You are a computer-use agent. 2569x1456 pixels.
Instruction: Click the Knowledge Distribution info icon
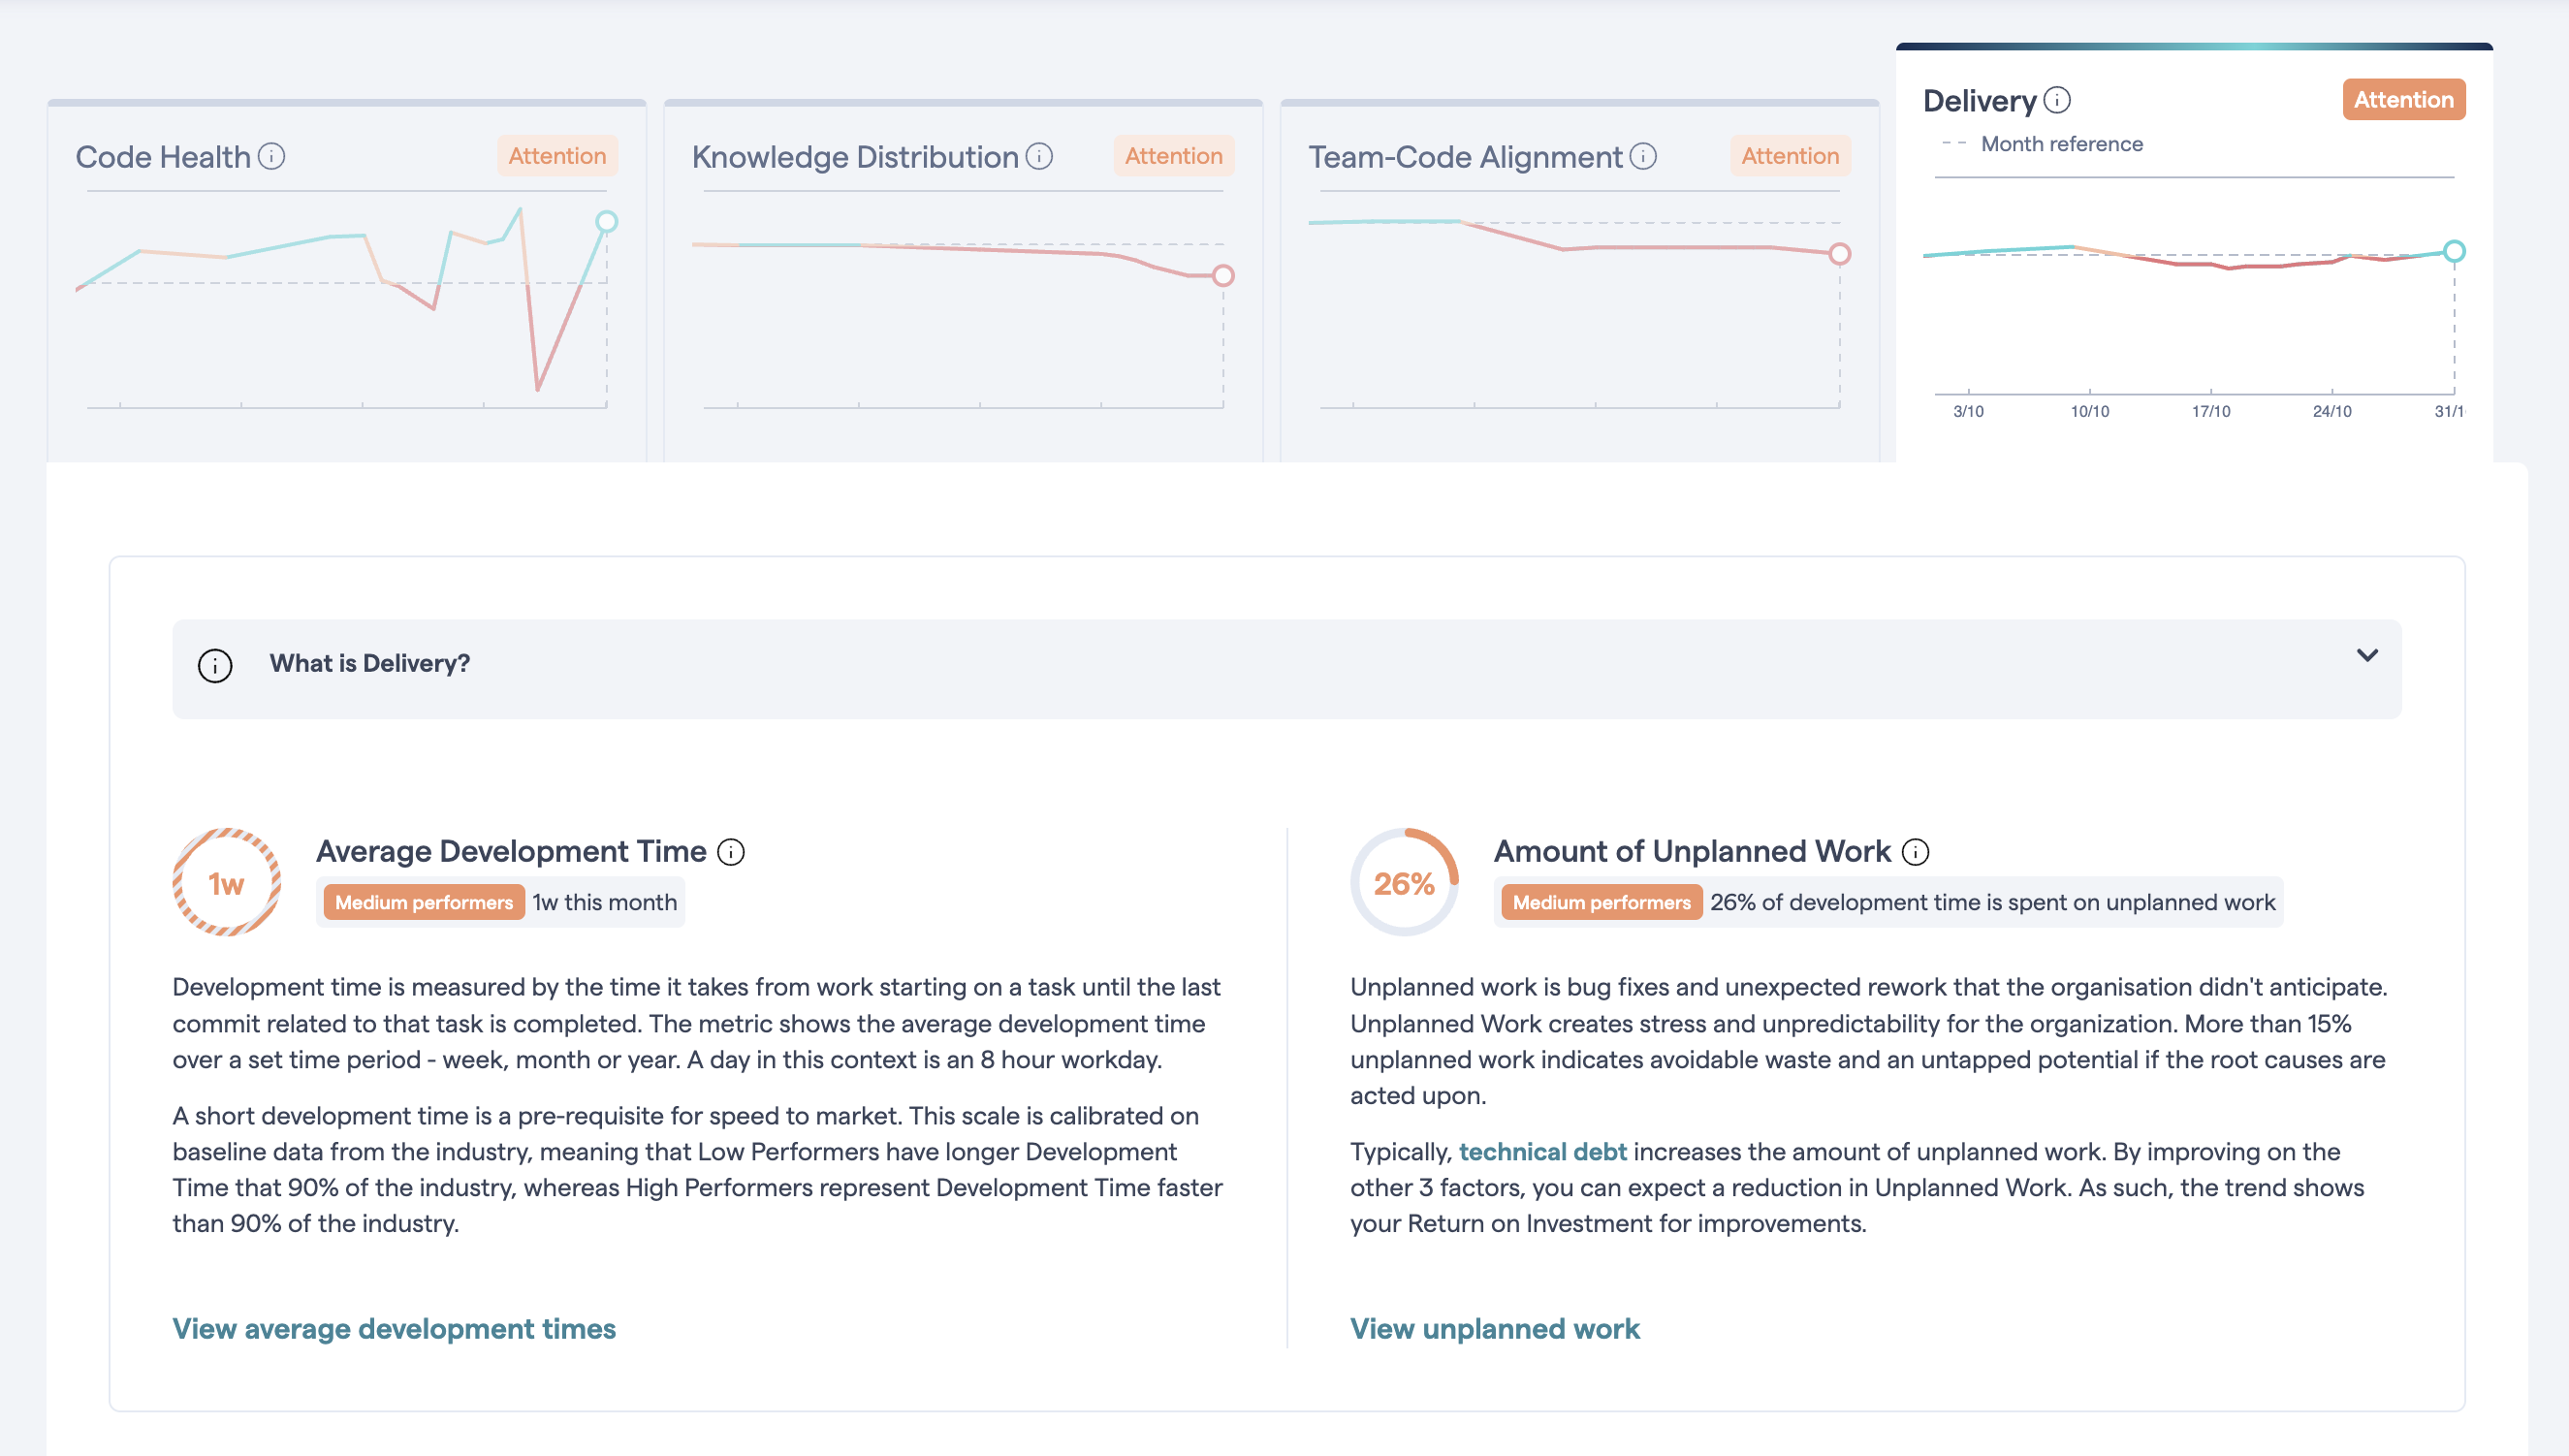(1040, 157)
